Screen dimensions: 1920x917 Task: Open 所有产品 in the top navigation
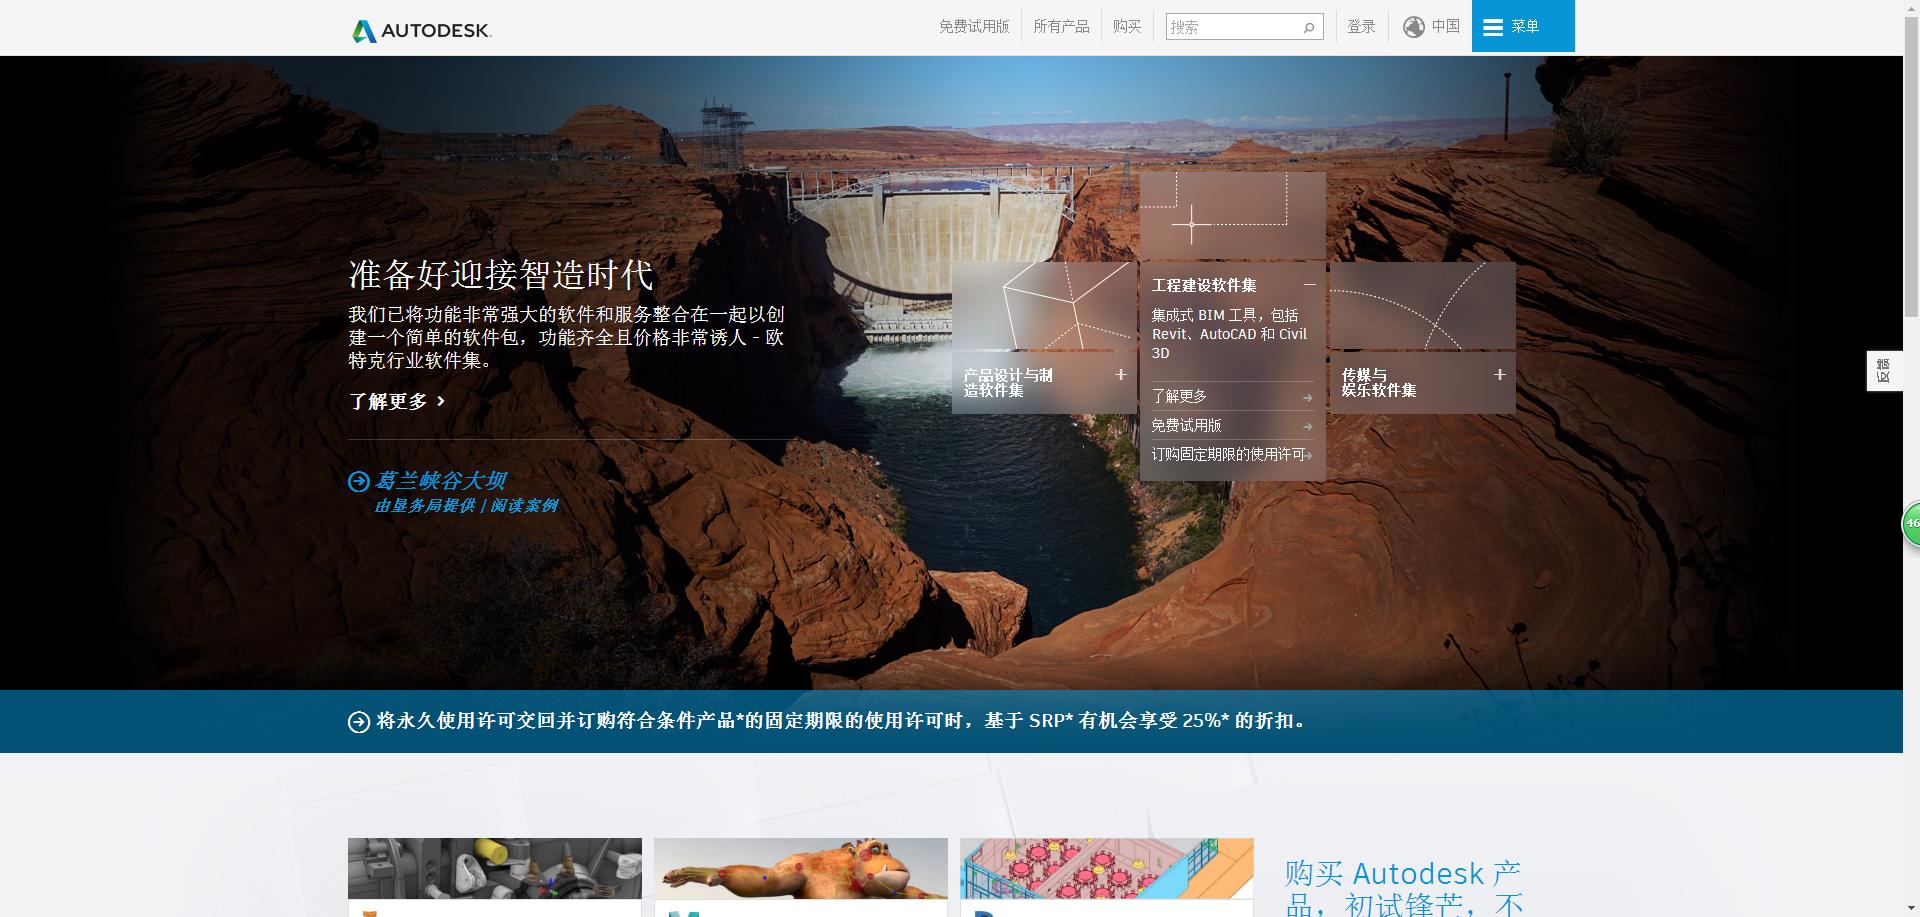coord(1062,27)
